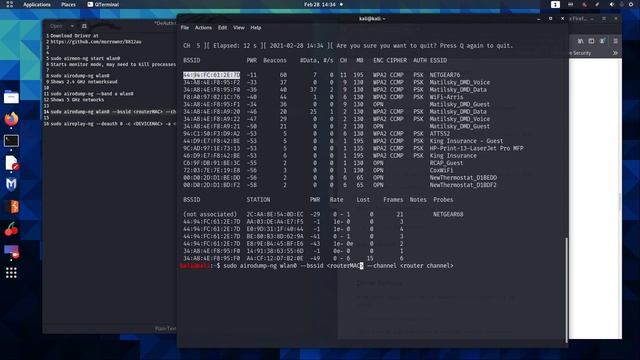Launch Cherrytree from the dock
The height and width of the screenshot is (360, 640).
point(11,229)
